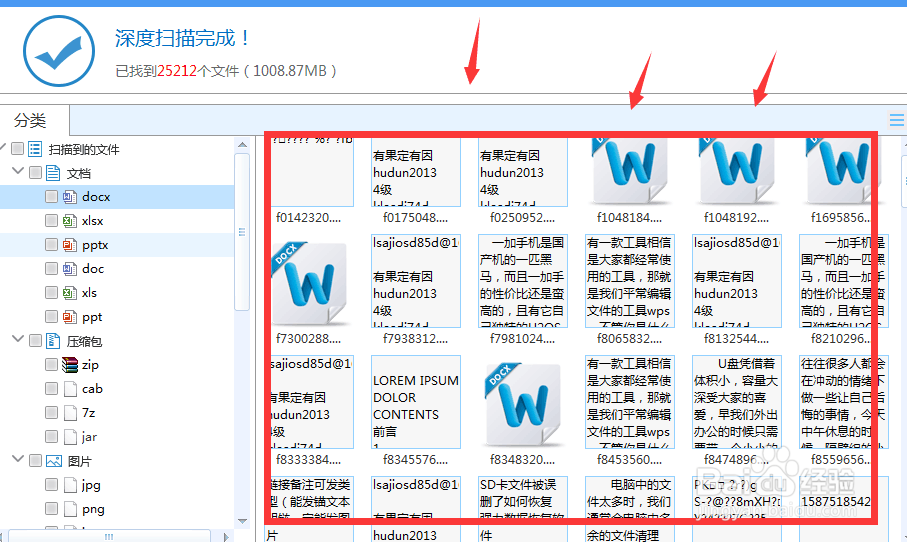This screenshot has height=542, width=907.
Task: Select the Word file icon f1048192
Action: click(736, 172)
